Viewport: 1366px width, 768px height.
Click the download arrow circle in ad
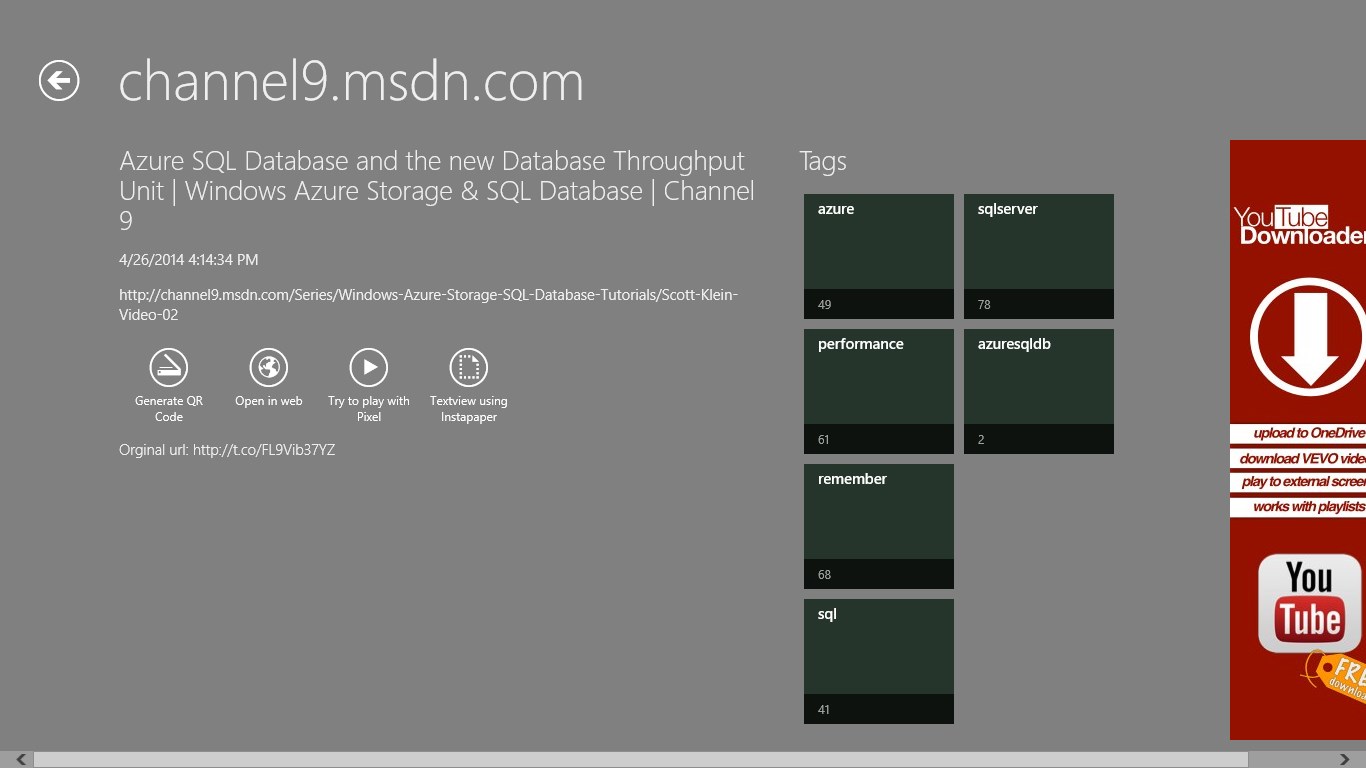(1308, 338)
